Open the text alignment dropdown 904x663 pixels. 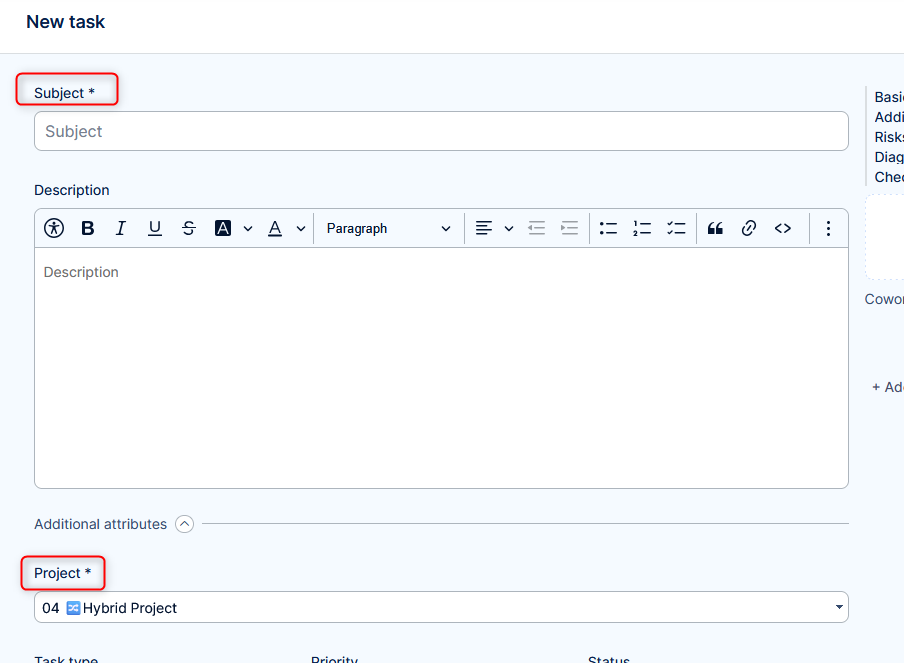494,228
